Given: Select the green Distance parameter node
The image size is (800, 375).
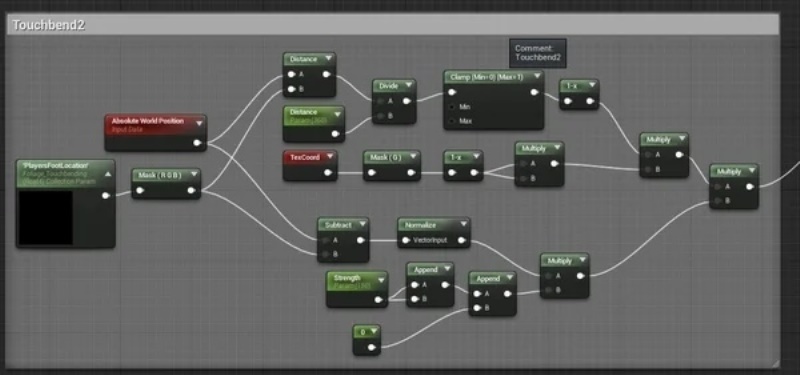Looking at the screenshot, I should [314, 123].
